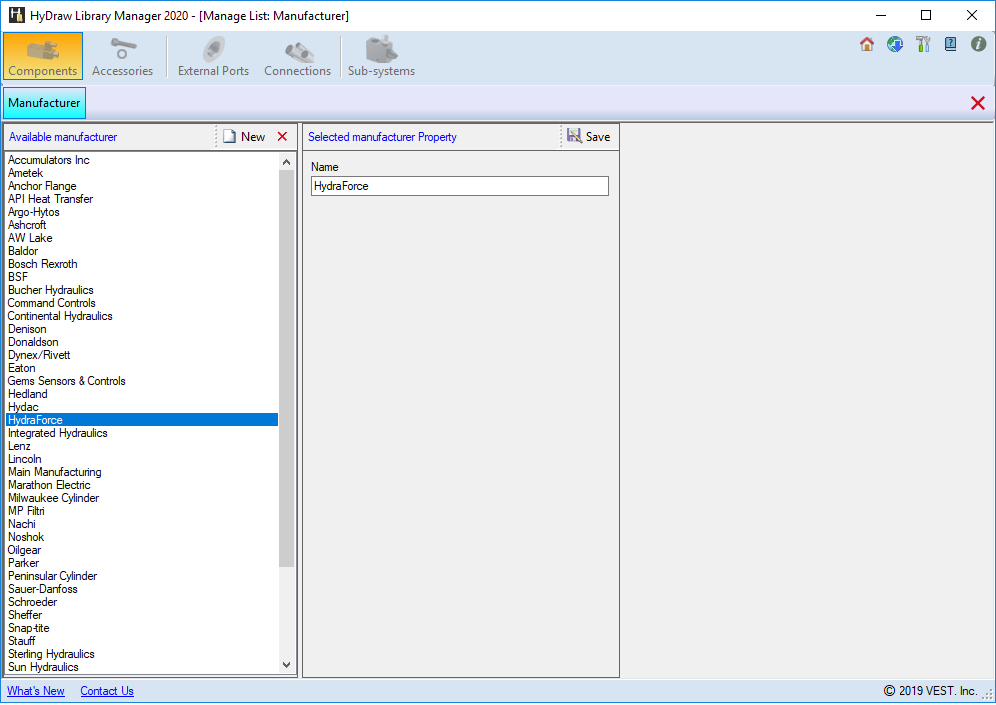Select Peninsular Cylinder entry
This screenshot has width=996, height=705.
[x=142, y=576]
